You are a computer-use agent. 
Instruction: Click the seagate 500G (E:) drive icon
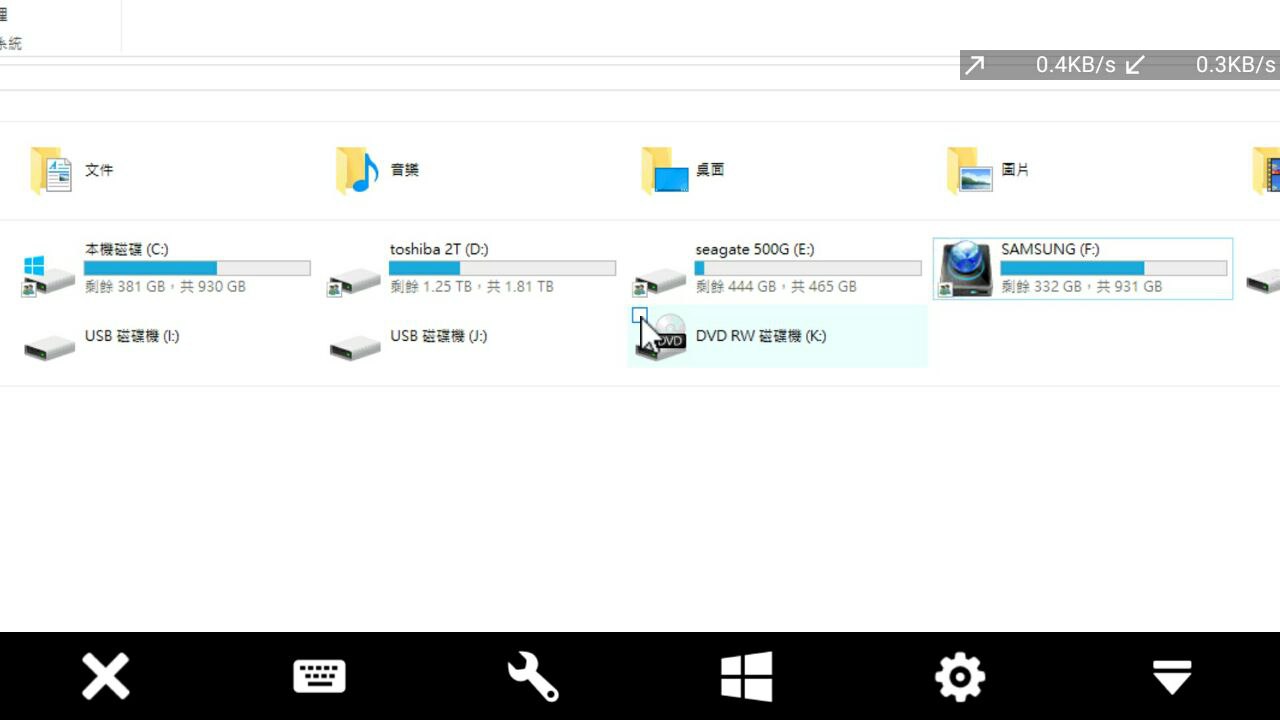click(659, 282)
